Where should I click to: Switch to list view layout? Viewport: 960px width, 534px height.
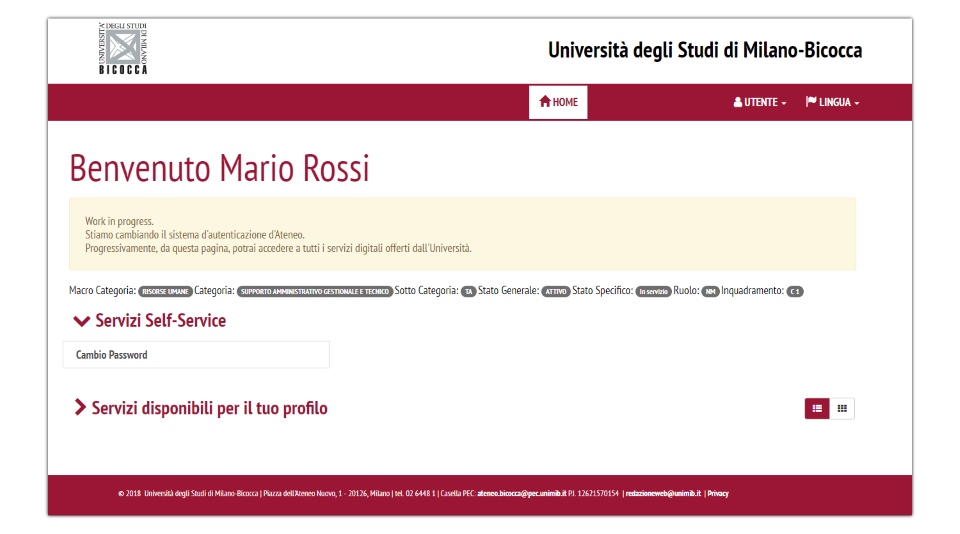[817, 408]
